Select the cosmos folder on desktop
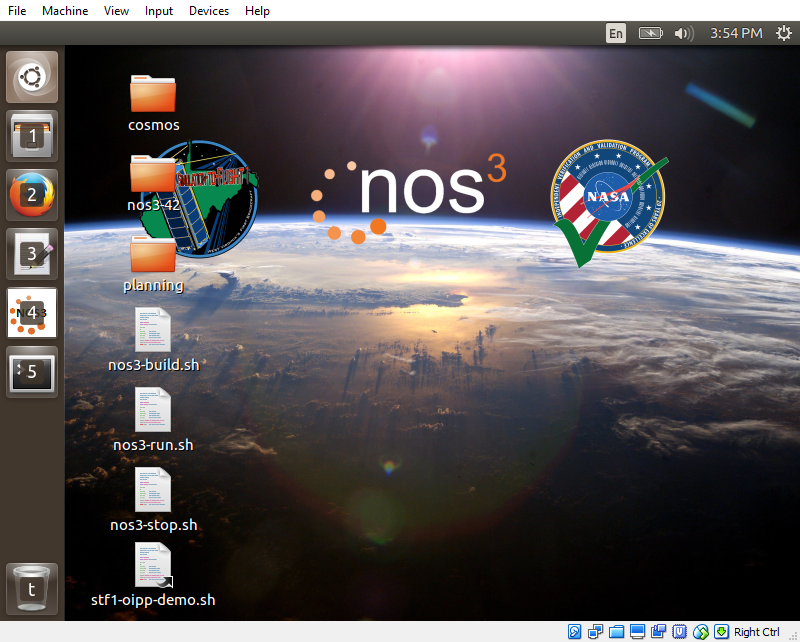Image resolution: width=800 pixels, height=642 pixels. click(x=153, y=104)
